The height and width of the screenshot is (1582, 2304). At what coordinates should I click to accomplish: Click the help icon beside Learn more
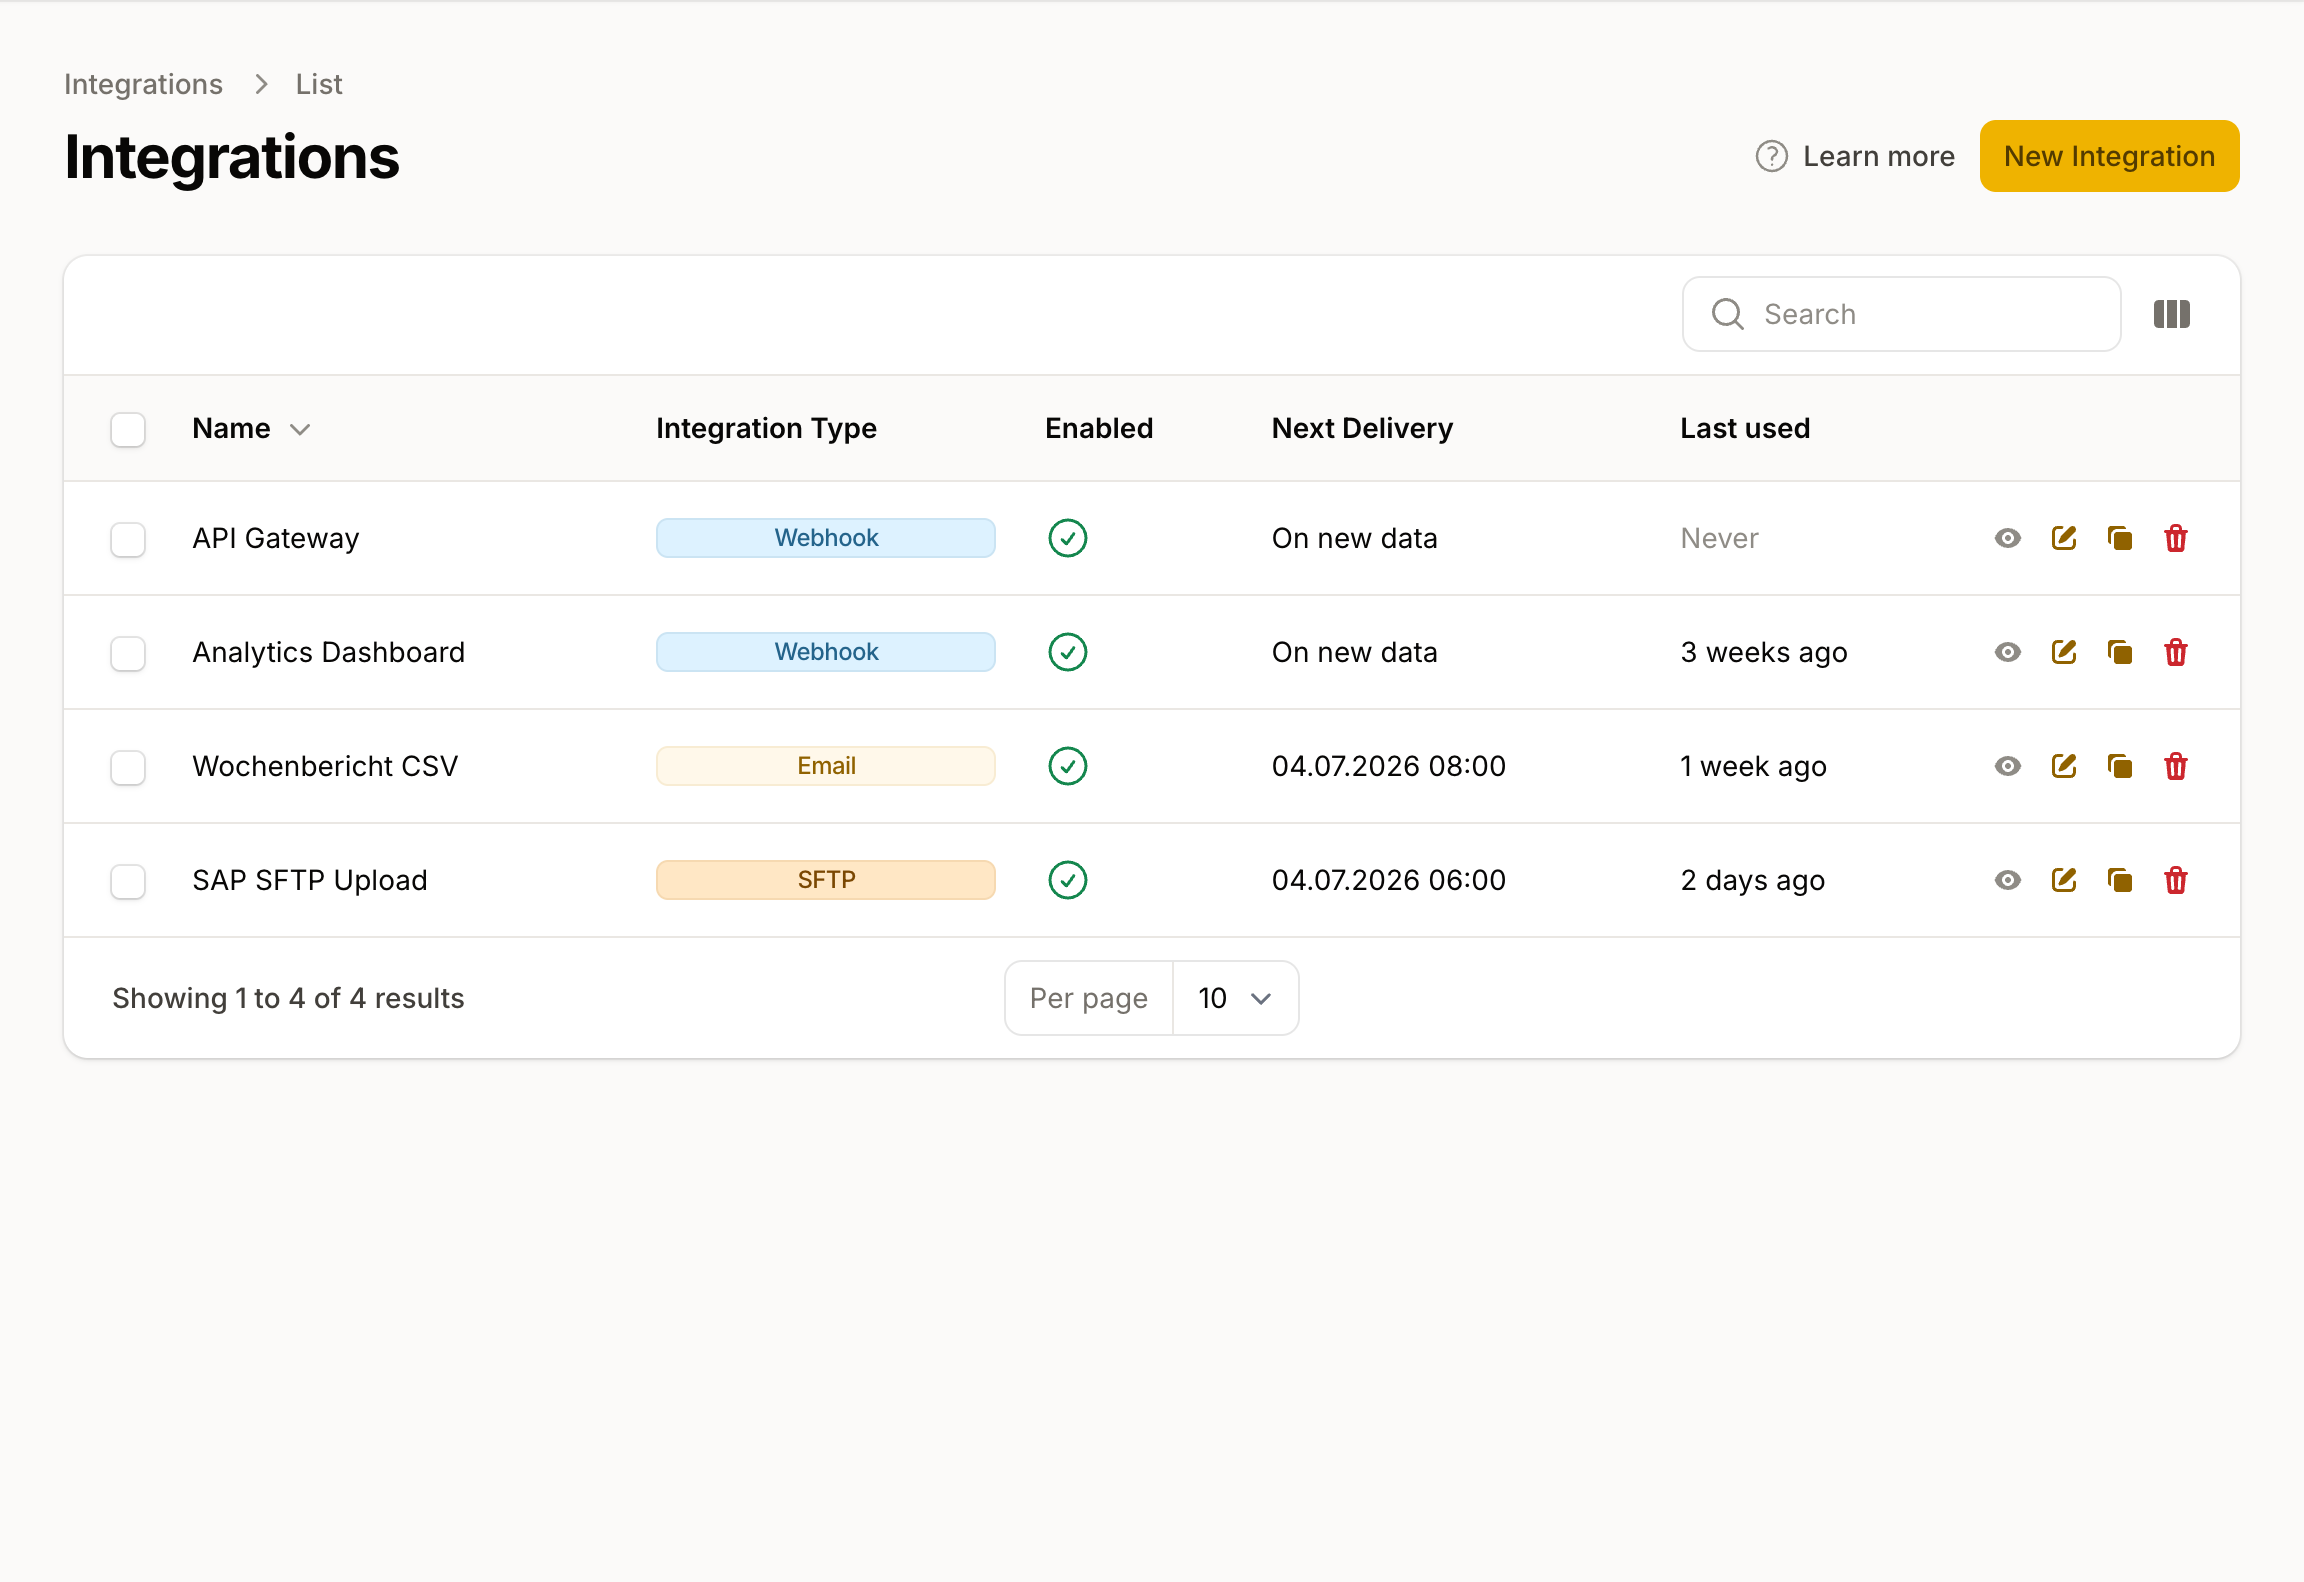[x=1771, y=157]
